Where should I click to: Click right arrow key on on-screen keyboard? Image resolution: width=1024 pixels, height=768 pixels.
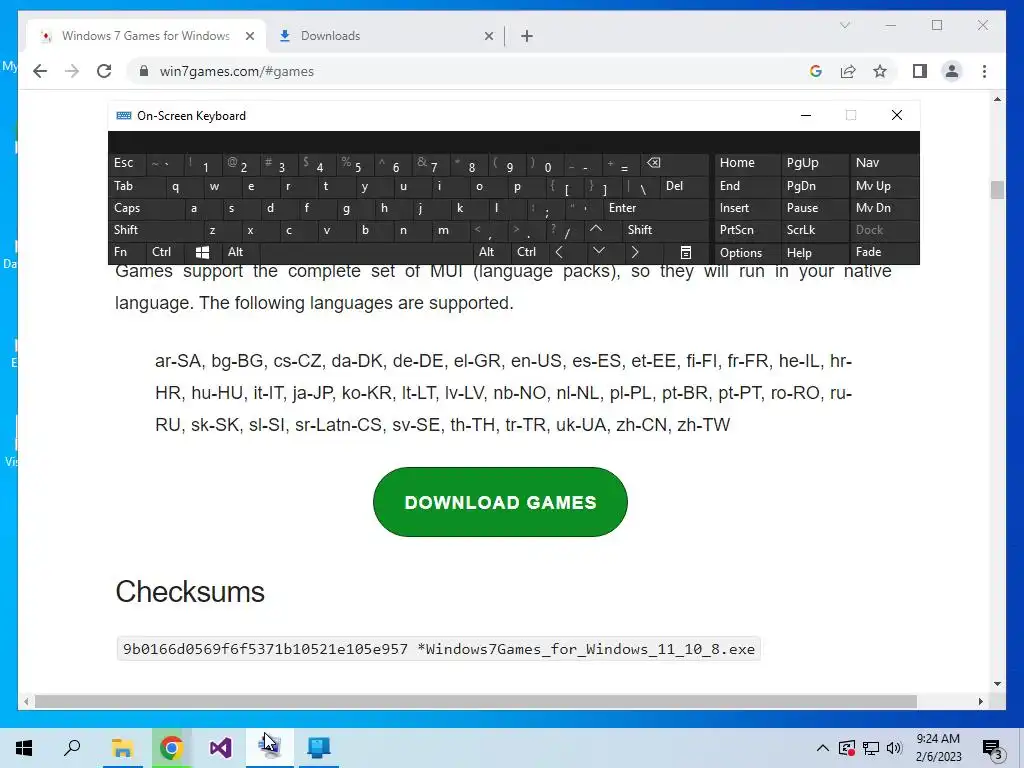pos(635,252)
